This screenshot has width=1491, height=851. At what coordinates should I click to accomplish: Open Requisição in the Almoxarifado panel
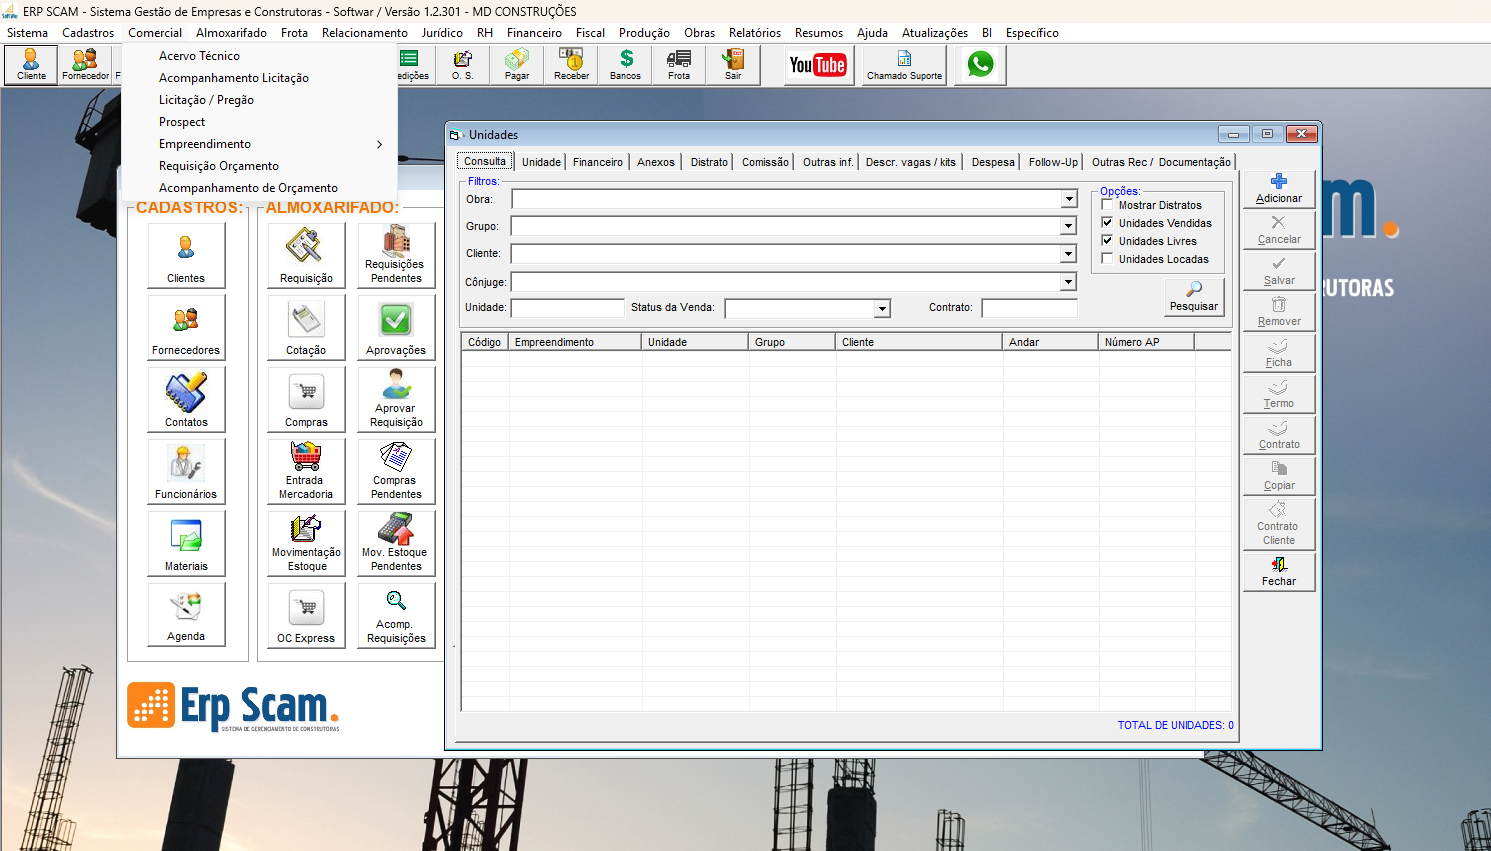[x=306, y=256]
